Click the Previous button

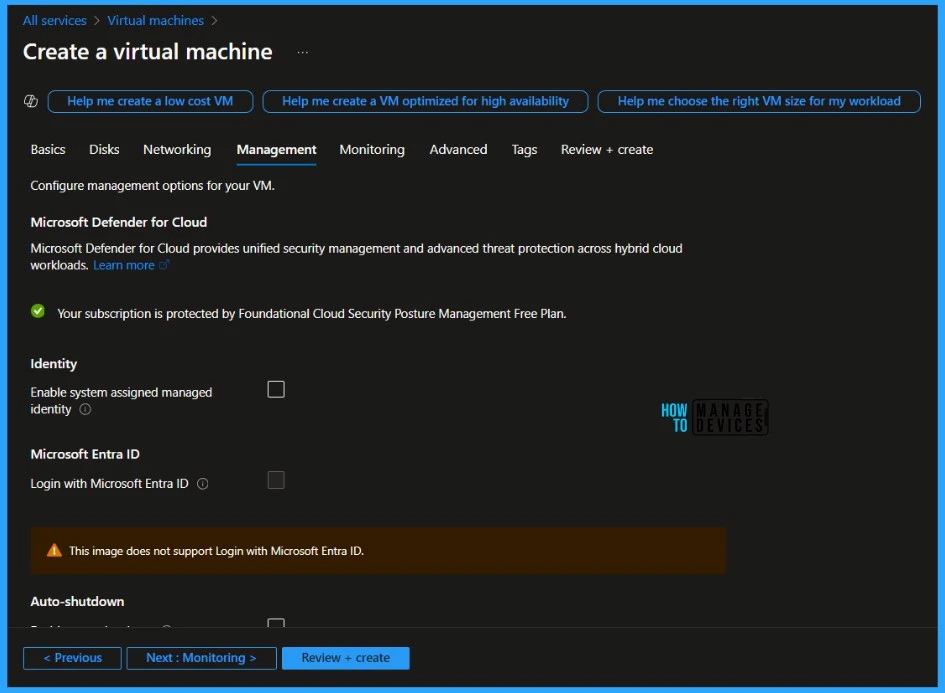click(72, 658)
